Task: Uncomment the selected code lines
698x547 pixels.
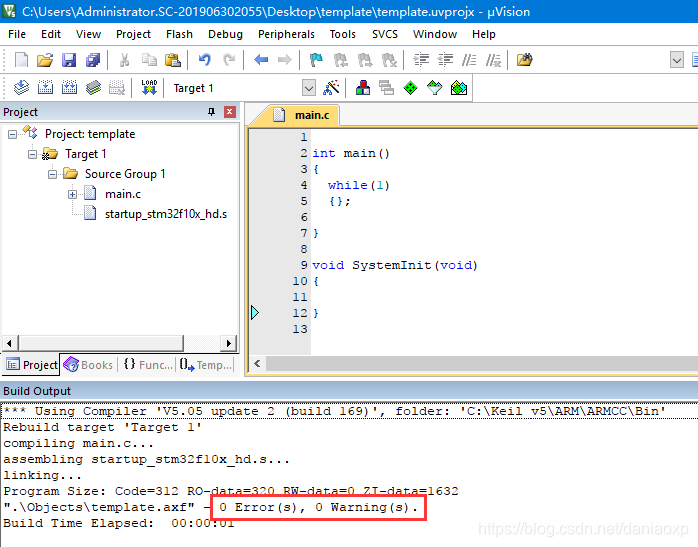Action: click(493, 60)
